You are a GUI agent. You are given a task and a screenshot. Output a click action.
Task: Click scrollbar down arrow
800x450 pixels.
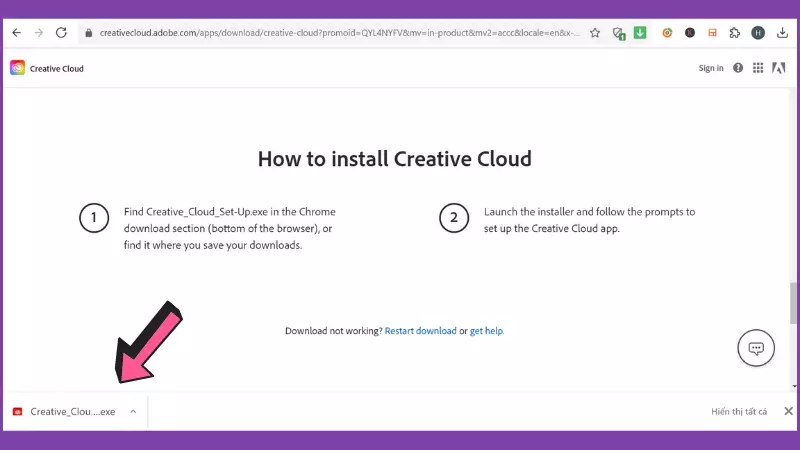(x=794, y=386)
